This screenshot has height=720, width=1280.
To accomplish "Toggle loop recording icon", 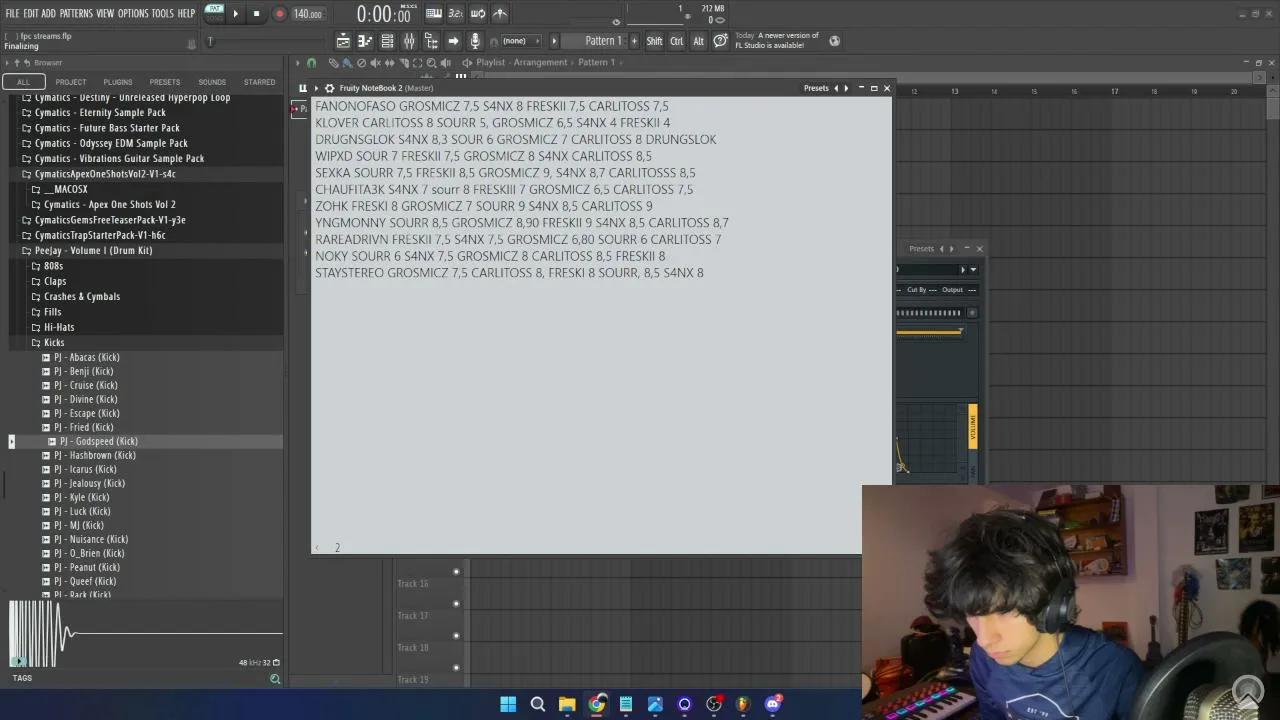I will (478, 14).
